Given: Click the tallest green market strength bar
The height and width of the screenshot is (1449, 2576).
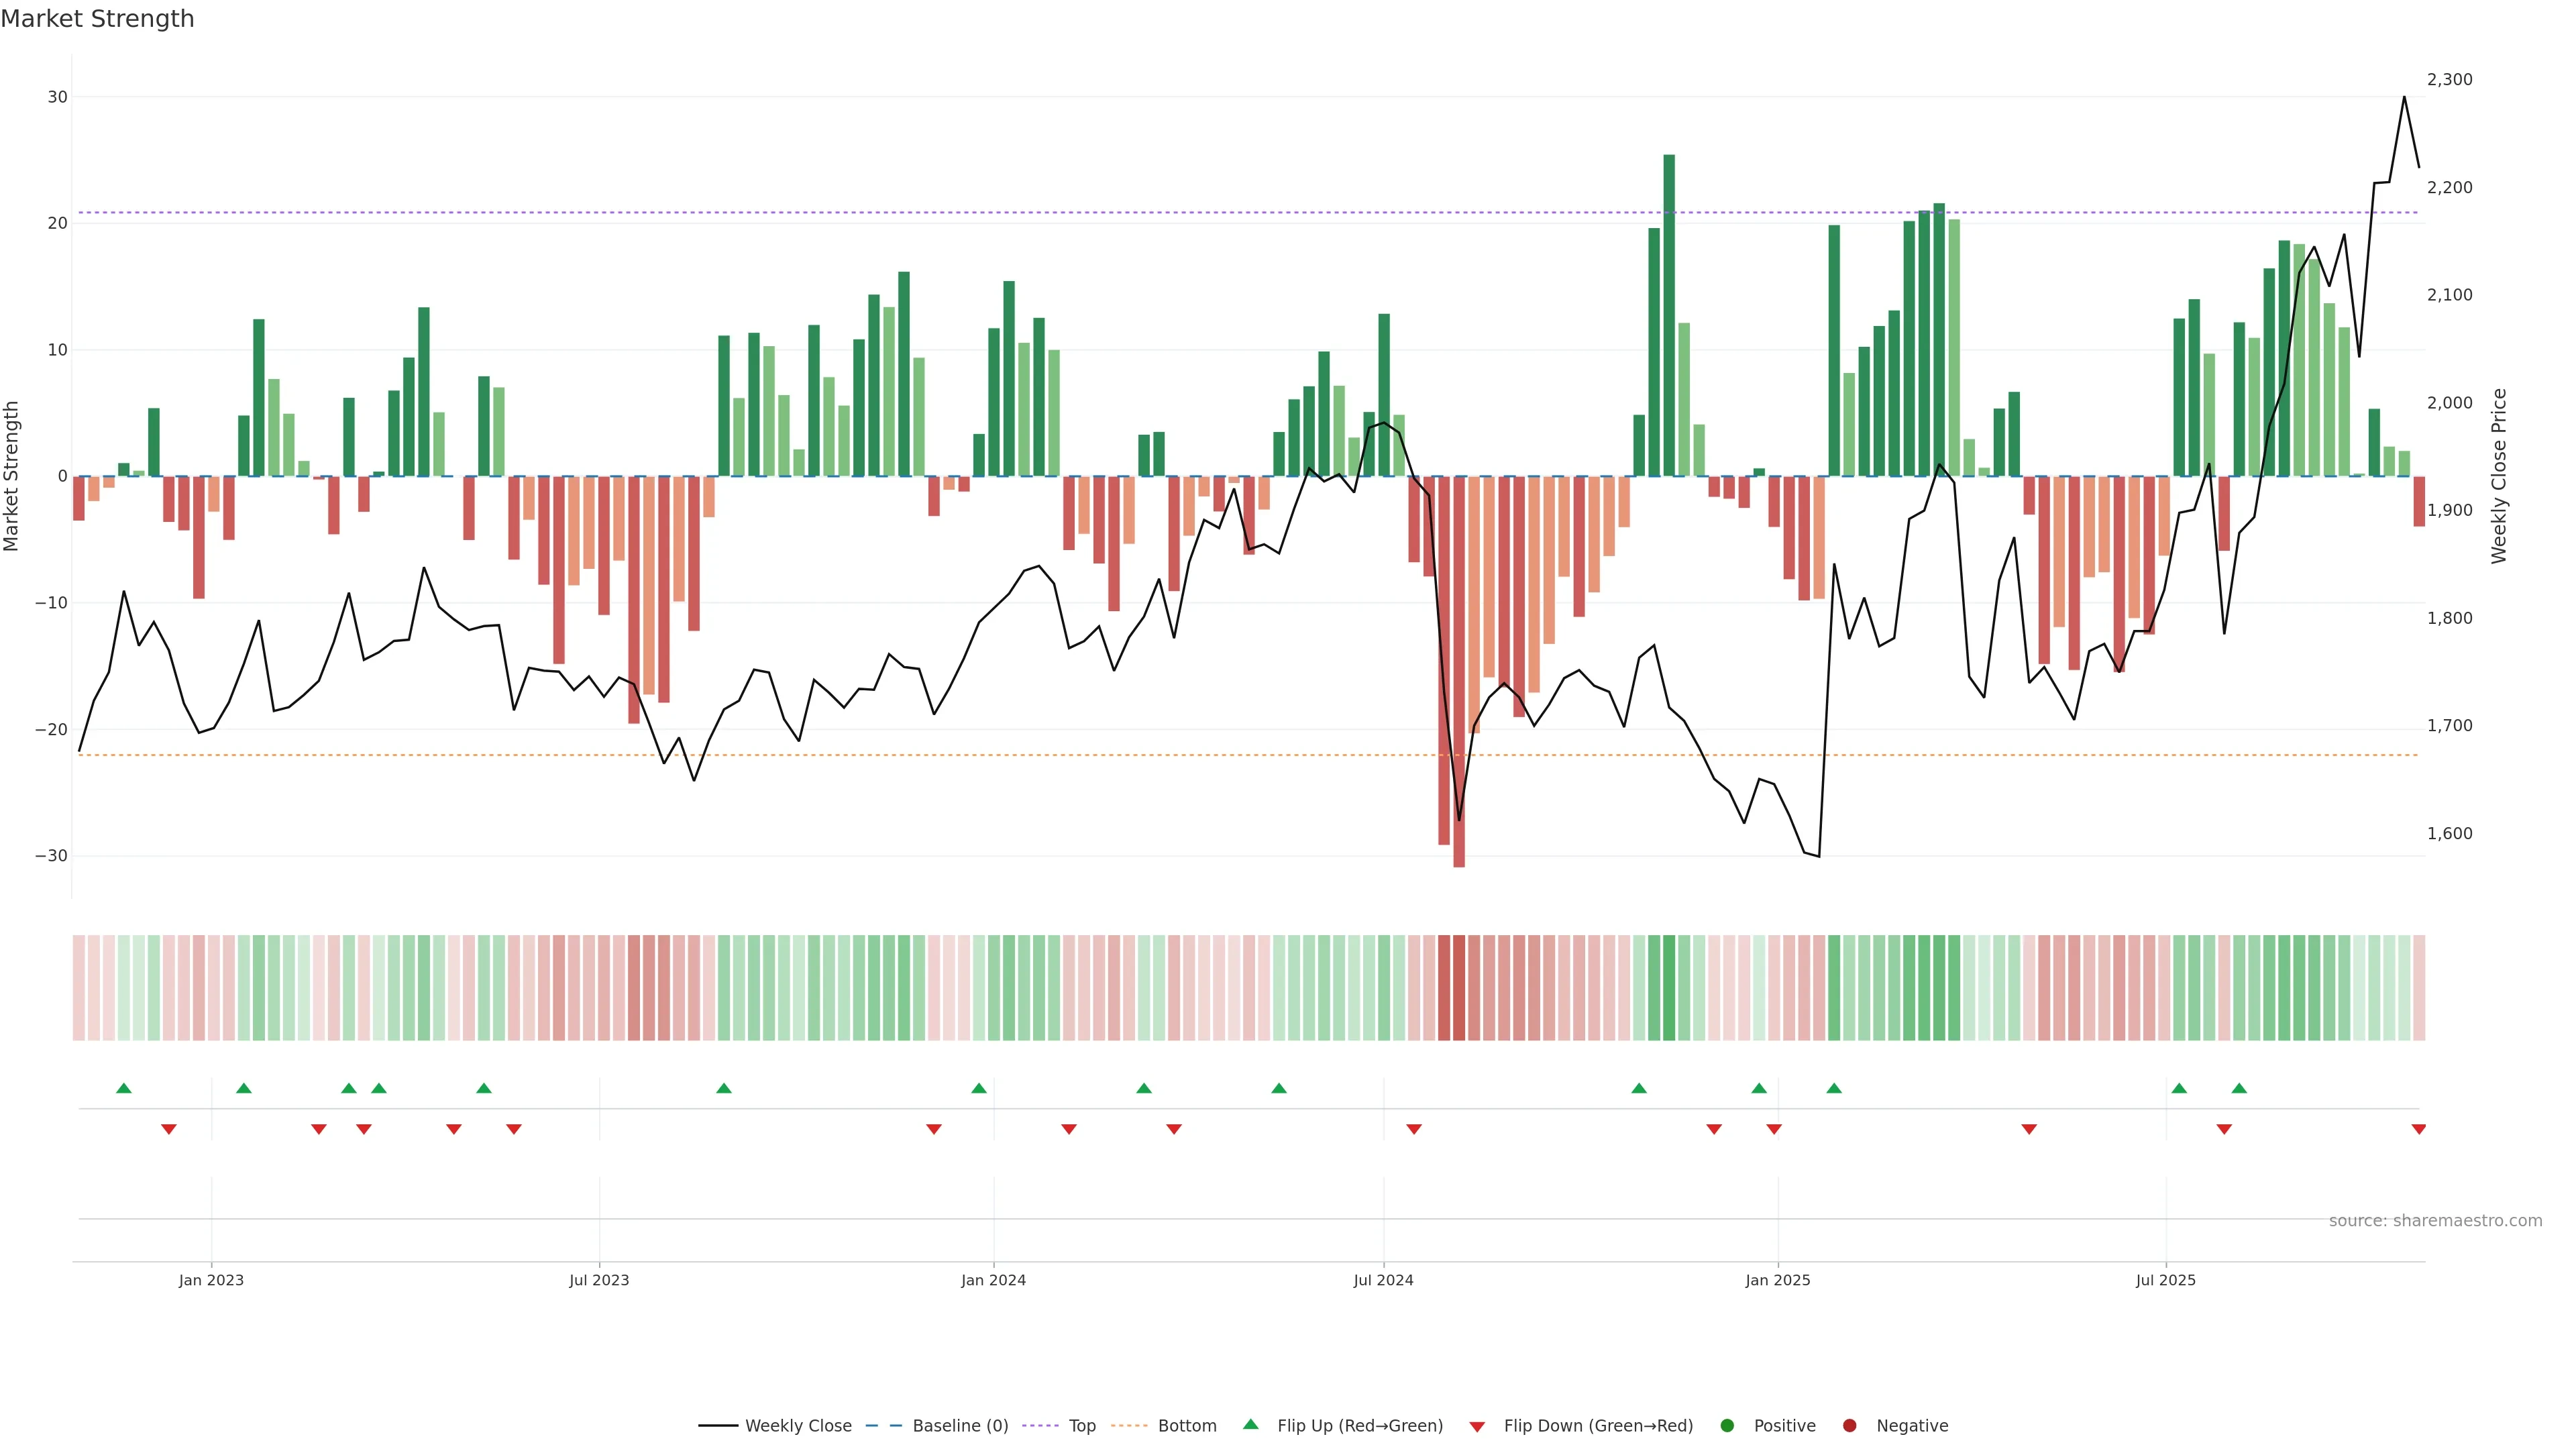Looking at the screenshot, I should coord(1669,315).
